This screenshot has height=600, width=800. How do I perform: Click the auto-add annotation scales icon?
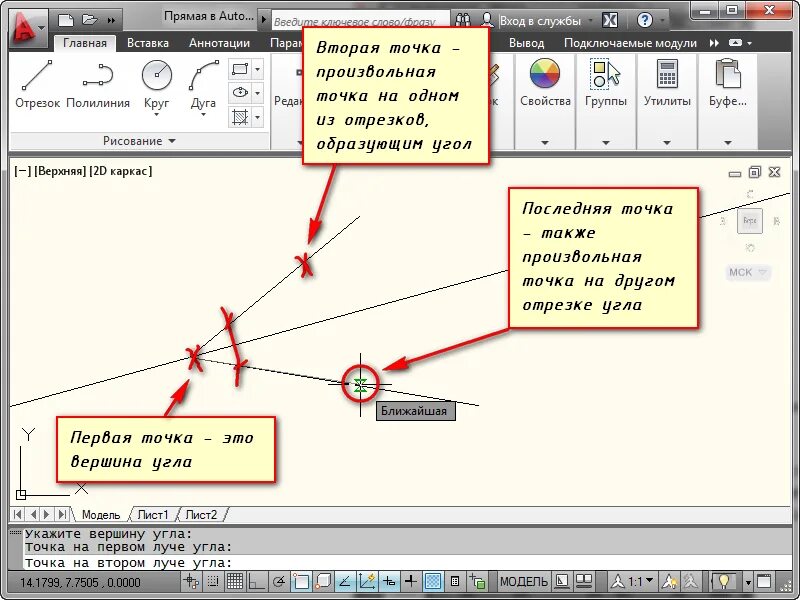[x=691, y=582]
